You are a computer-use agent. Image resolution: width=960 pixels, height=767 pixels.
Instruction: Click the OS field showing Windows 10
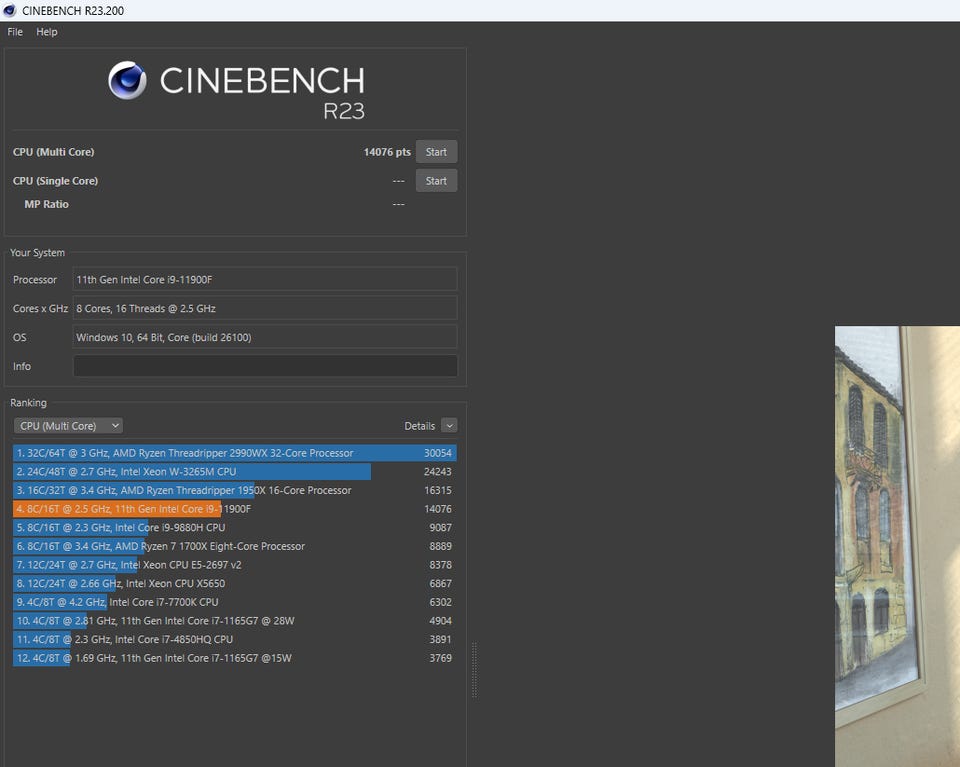coord(264,337)
